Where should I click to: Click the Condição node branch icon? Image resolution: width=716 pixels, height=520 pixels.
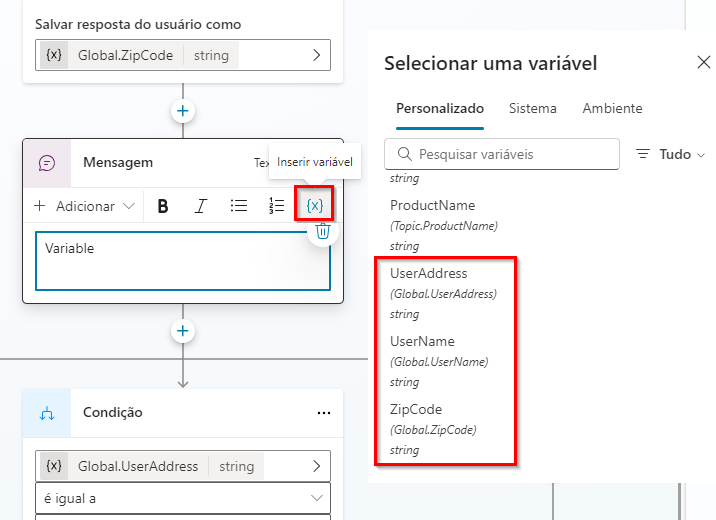pos(47,413)
